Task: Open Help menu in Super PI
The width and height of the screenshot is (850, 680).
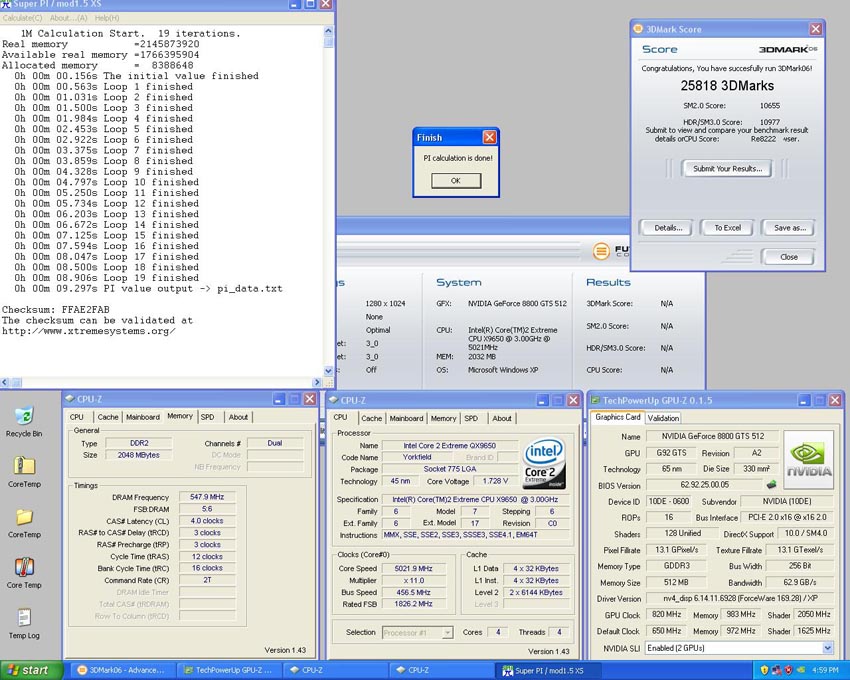Action: (x=107, y=18)
